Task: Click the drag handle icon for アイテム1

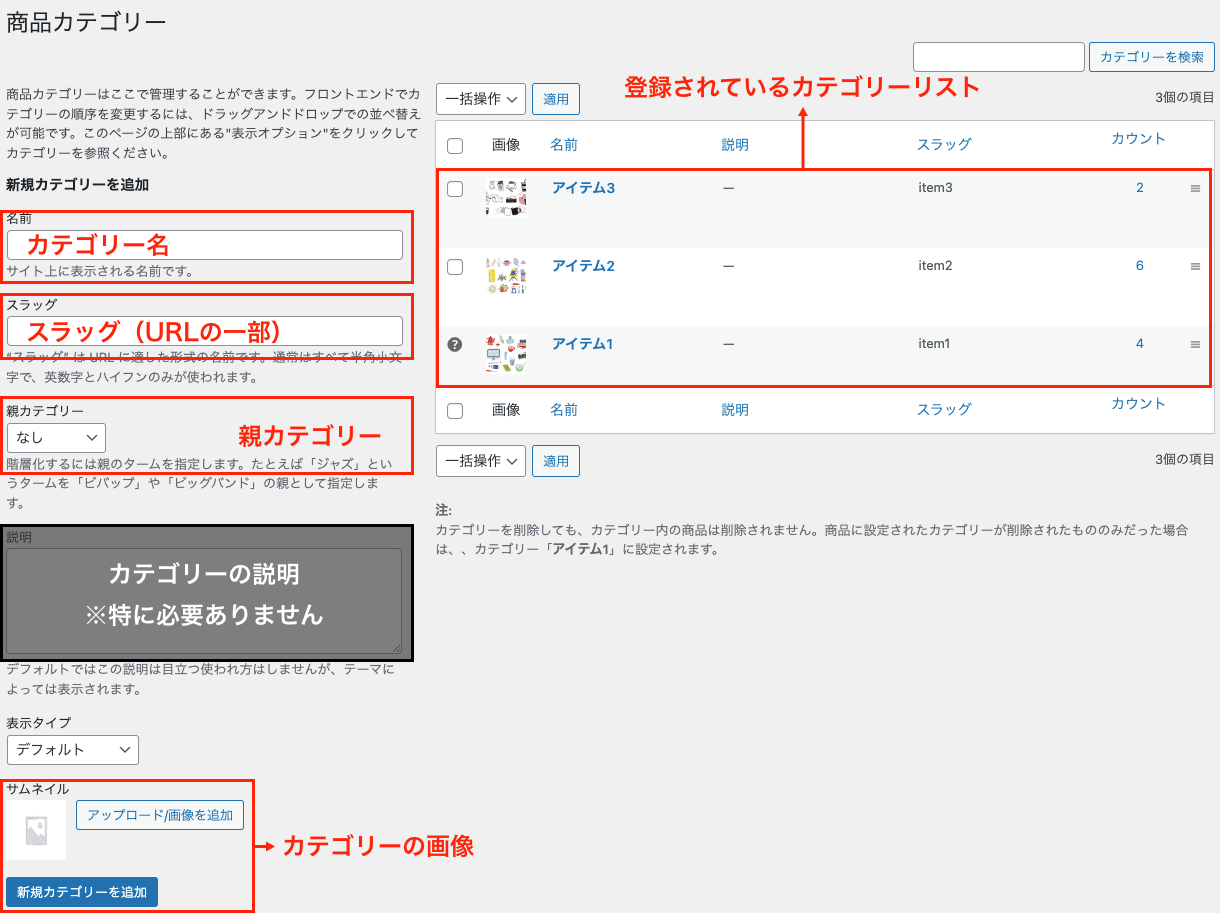Action: 1195,344
